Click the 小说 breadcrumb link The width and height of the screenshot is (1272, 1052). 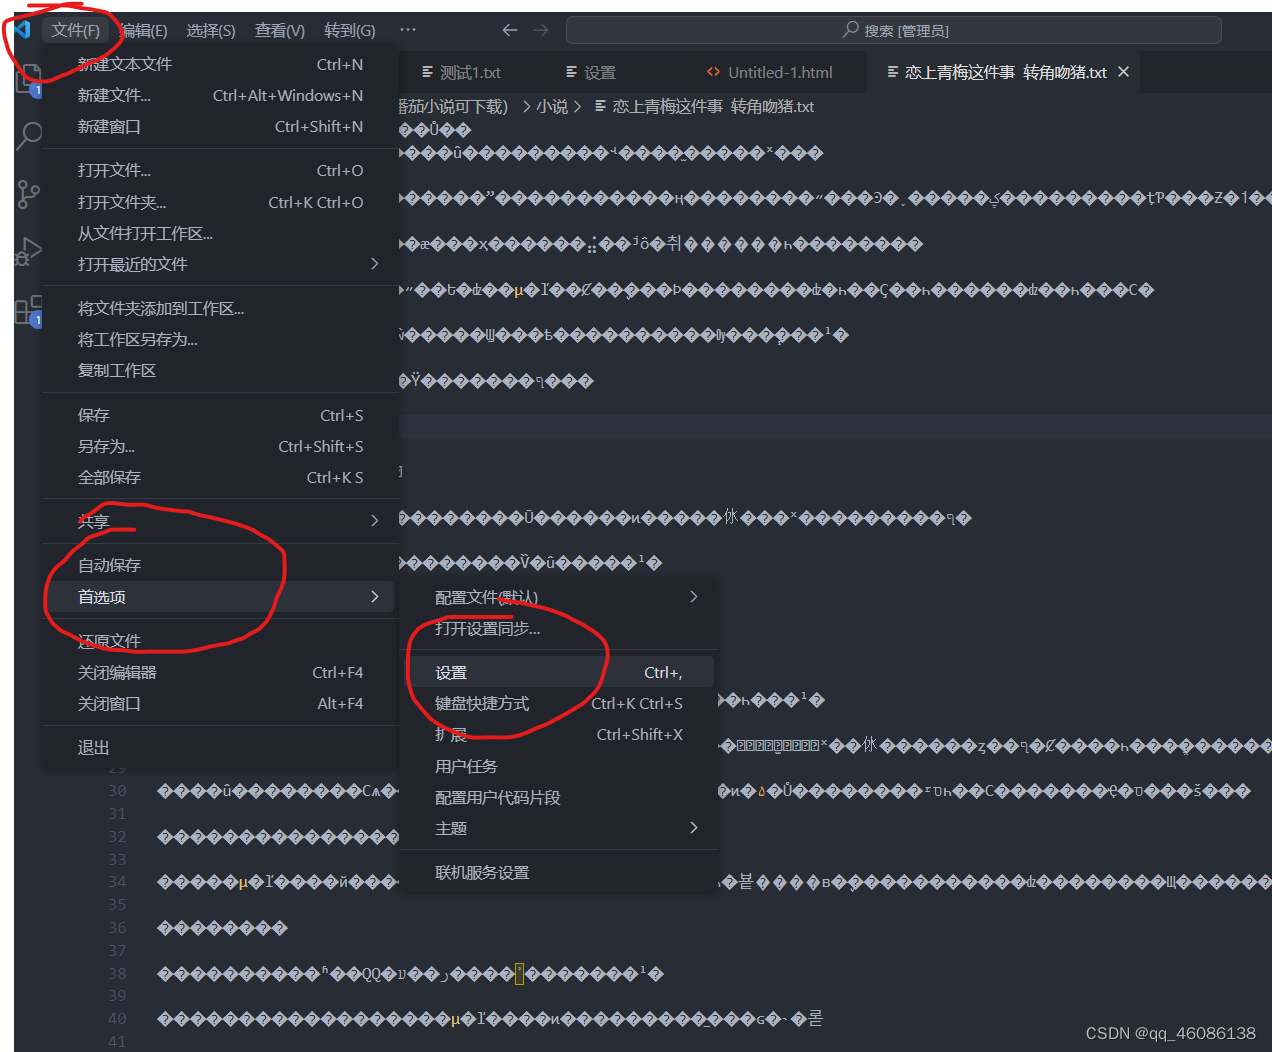pyautogui.click(x=551, y=105)
